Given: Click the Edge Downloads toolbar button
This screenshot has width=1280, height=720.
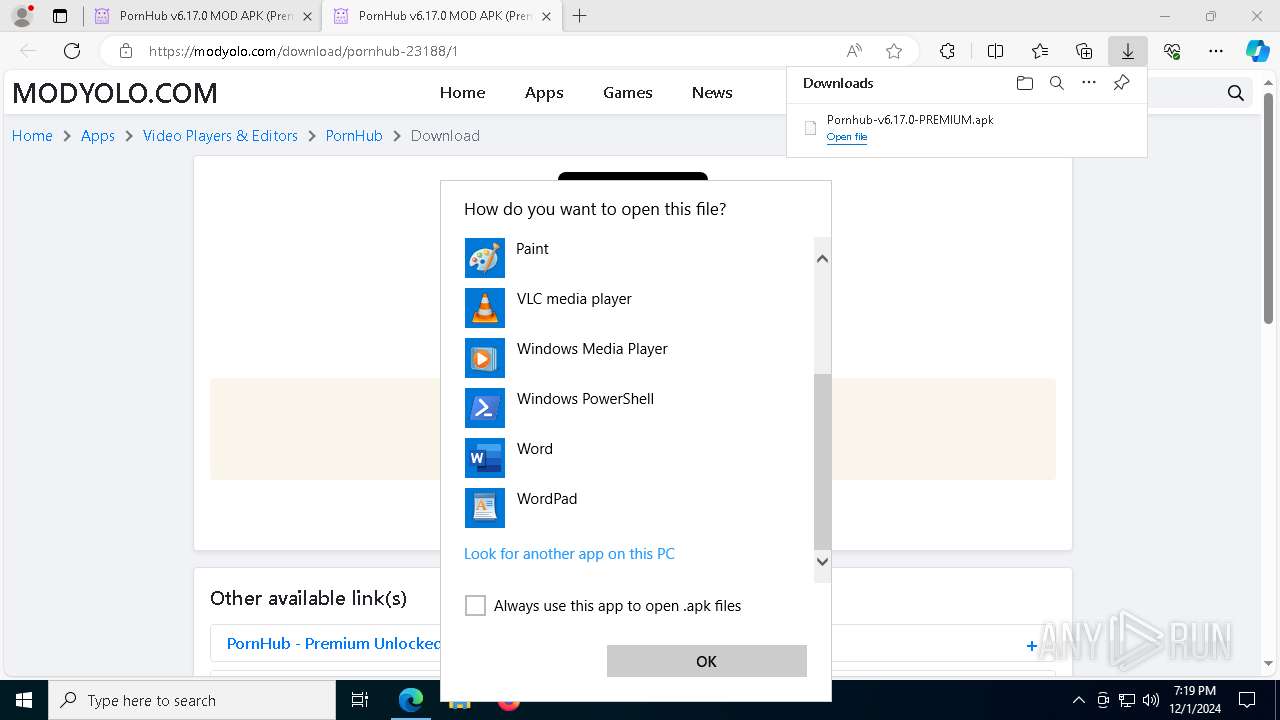Looking at the screenshot, I should coord(1127,51).
